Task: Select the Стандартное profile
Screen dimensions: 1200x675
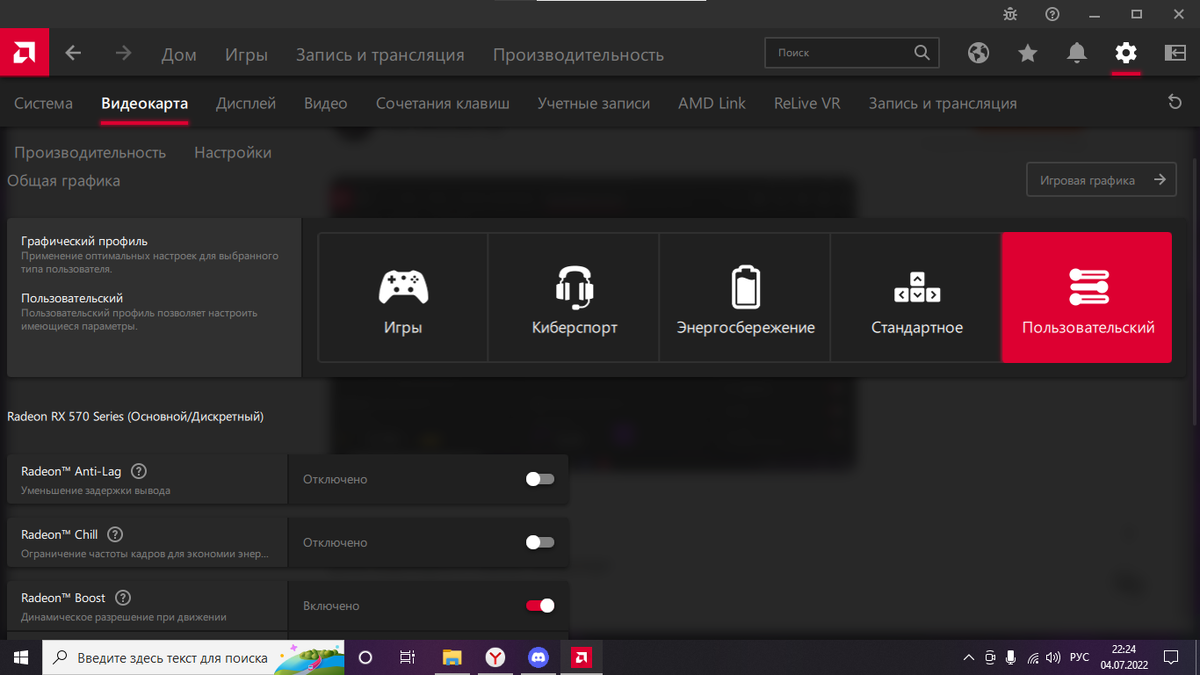Action: coord(916,297)
